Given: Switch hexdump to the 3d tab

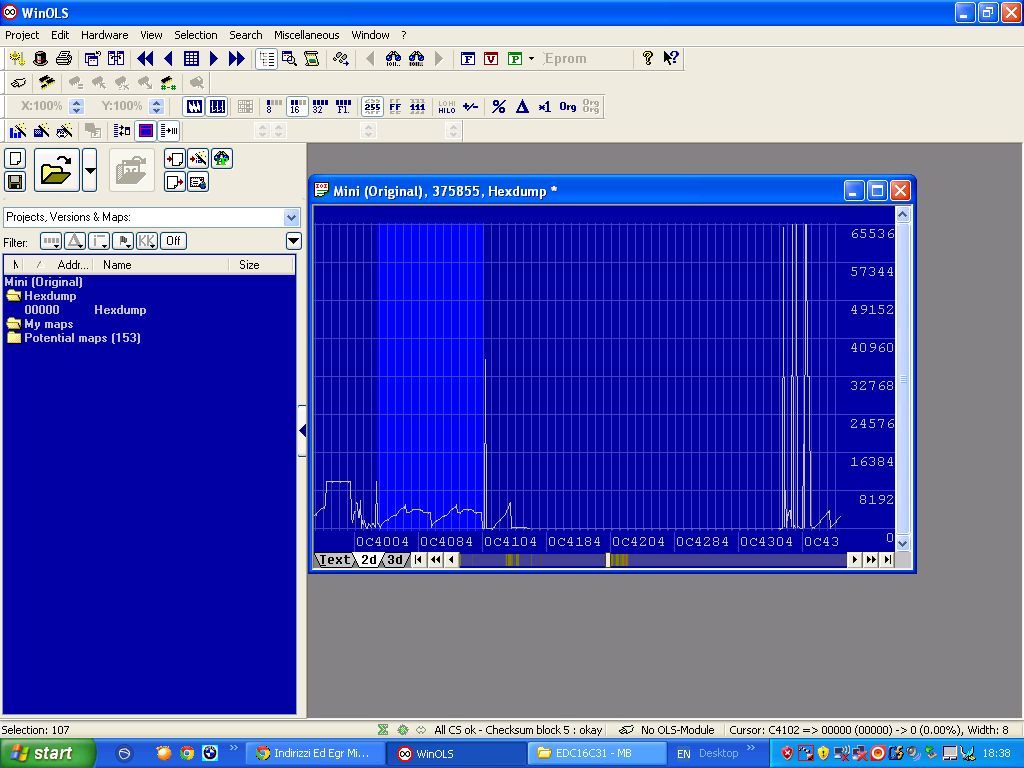Looking at the screenshot, I should click(394, 560).
